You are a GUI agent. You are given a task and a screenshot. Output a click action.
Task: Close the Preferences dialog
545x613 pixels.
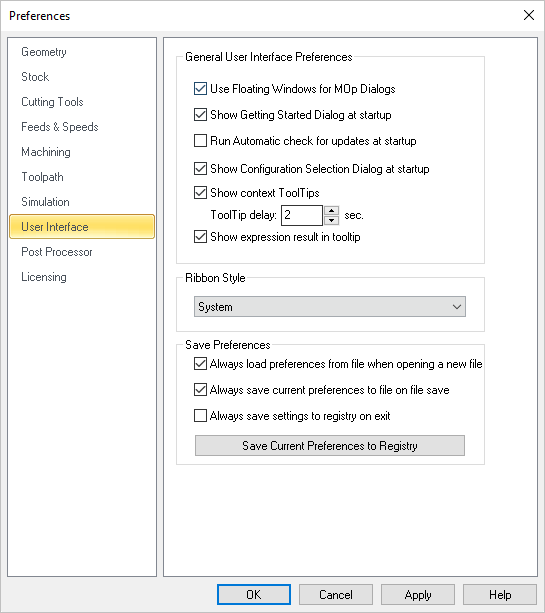point(529,15)
